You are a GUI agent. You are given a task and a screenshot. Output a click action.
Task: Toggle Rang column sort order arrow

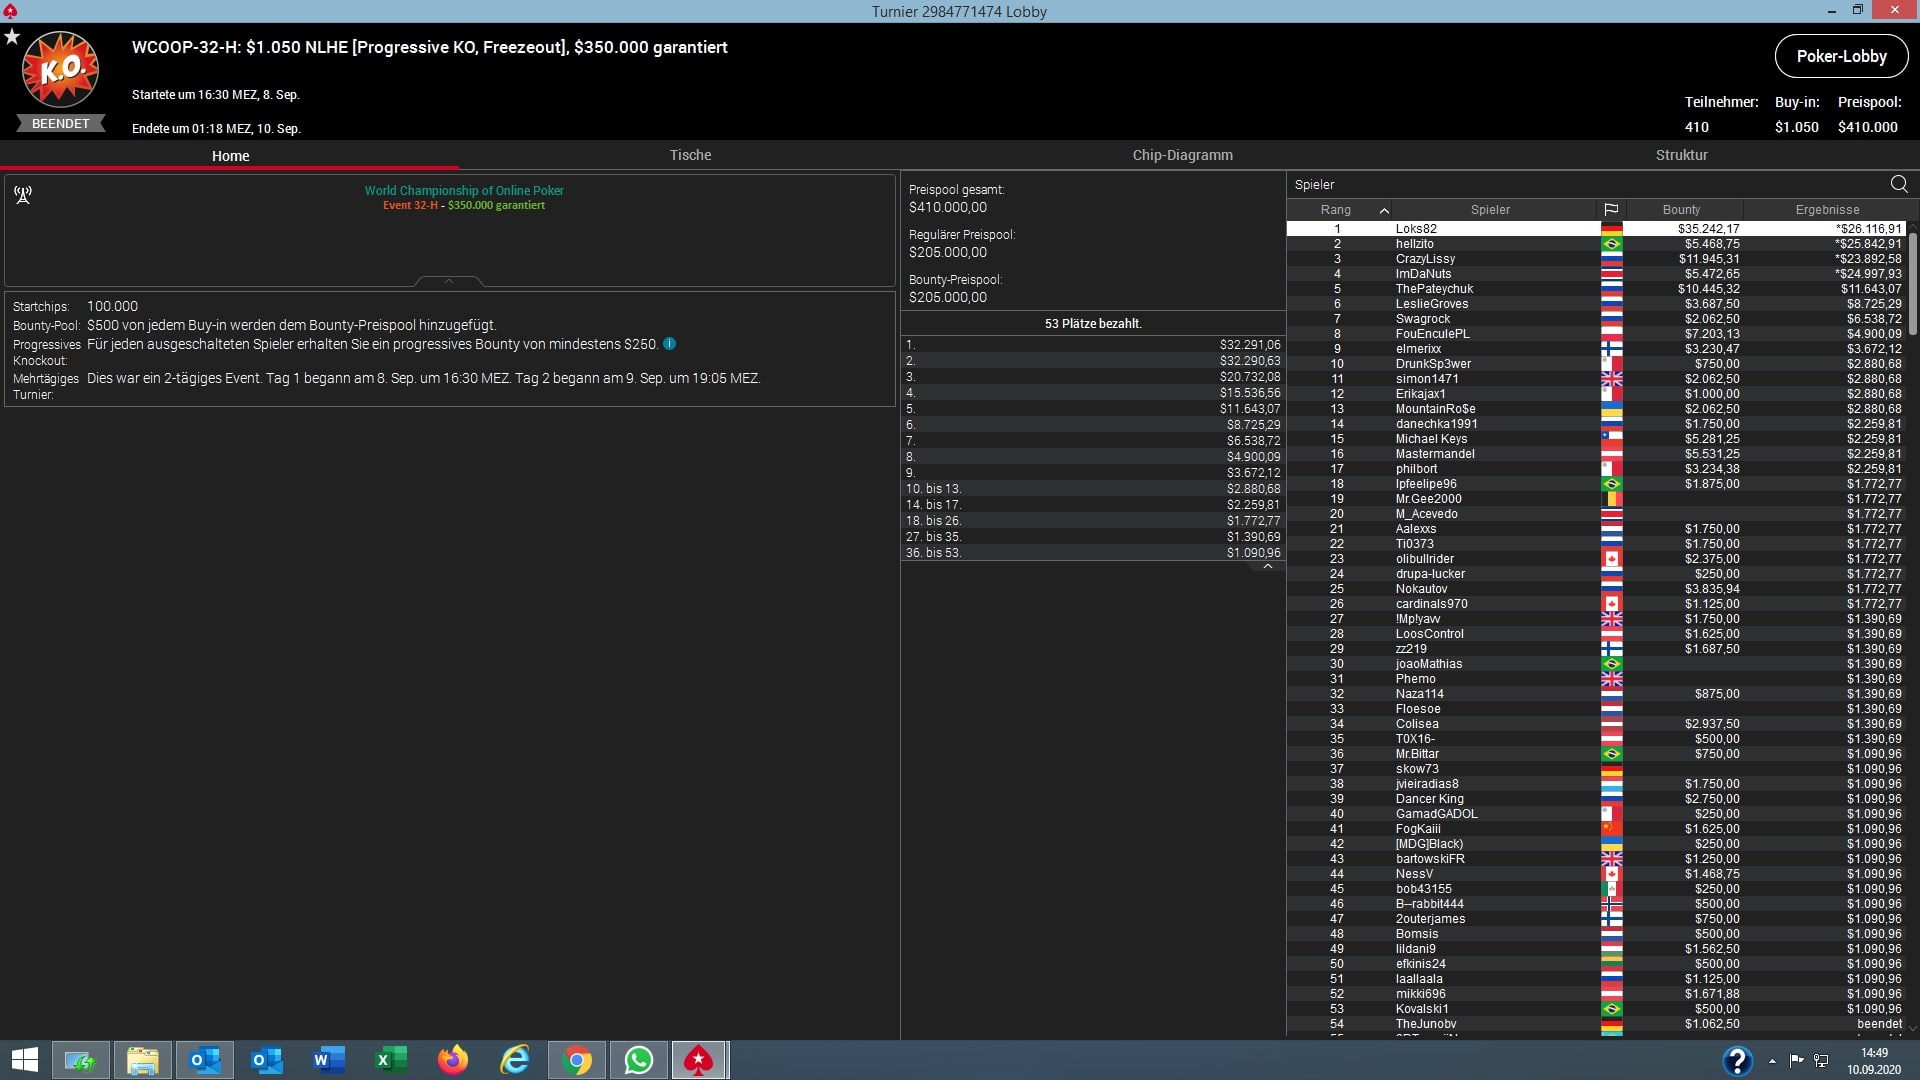(x=1384, y=210)
